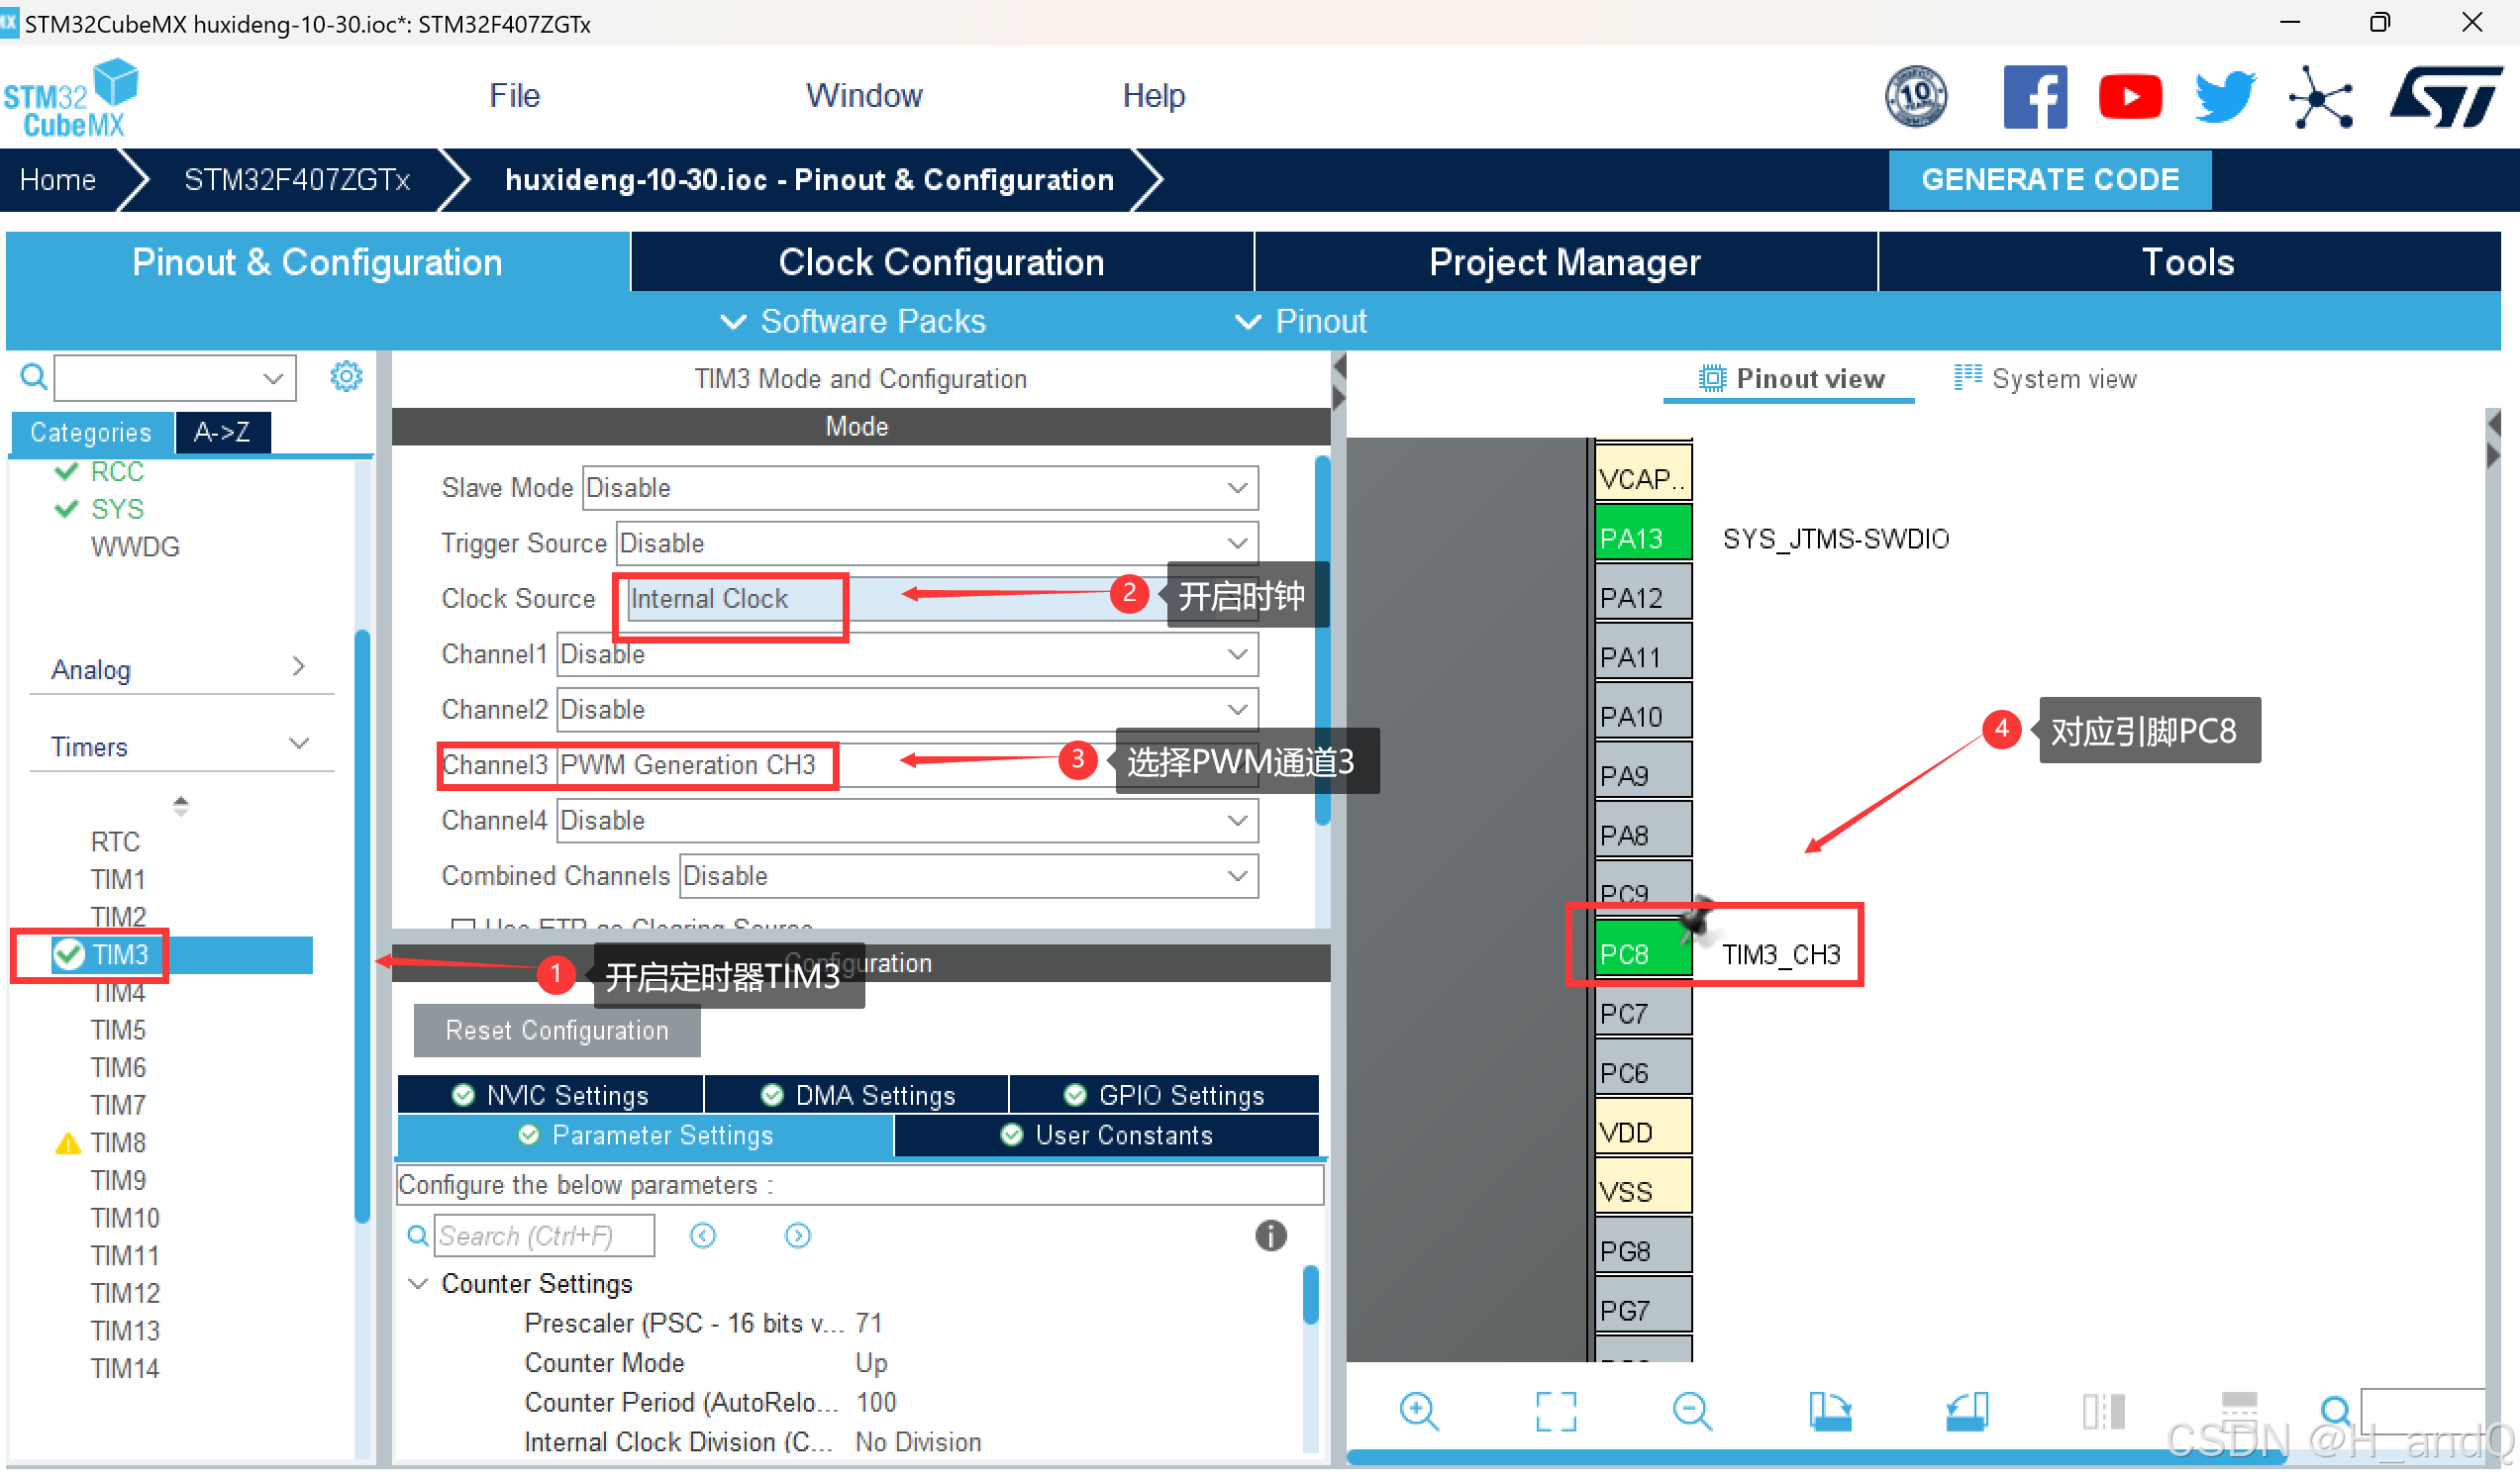This screenshot has height=1481, width=2520.
Task: Click the parameter info icon
Action: [x=1270, y=1236]
